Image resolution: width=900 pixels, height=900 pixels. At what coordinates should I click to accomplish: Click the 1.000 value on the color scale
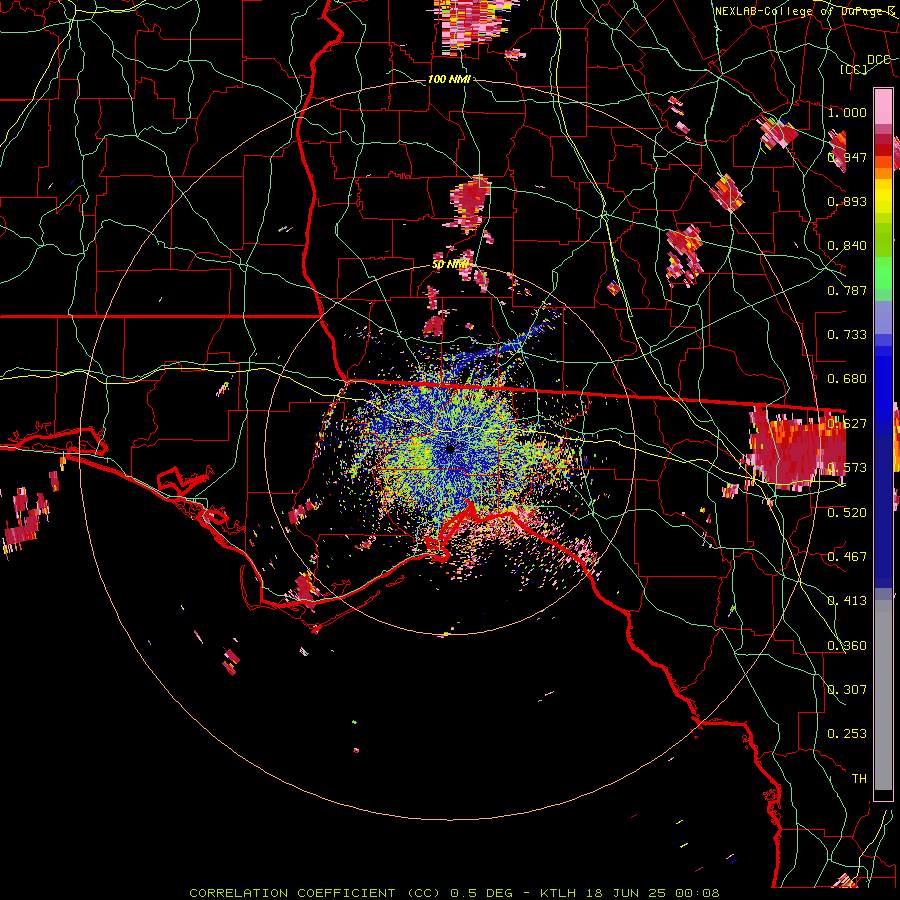(x=847, y=112)
